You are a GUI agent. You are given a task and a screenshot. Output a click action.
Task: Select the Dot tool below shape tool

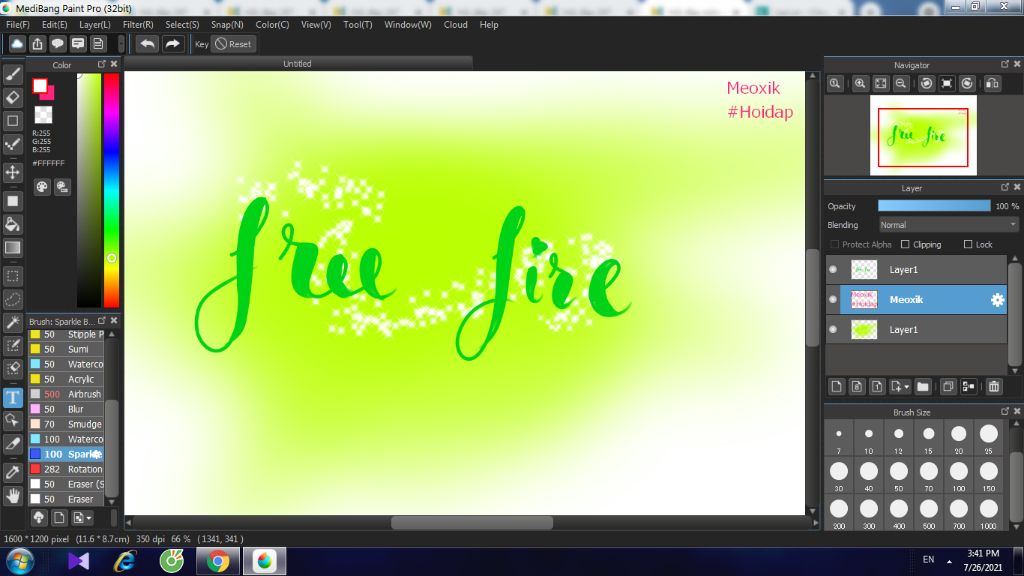[x=12, y=144]
